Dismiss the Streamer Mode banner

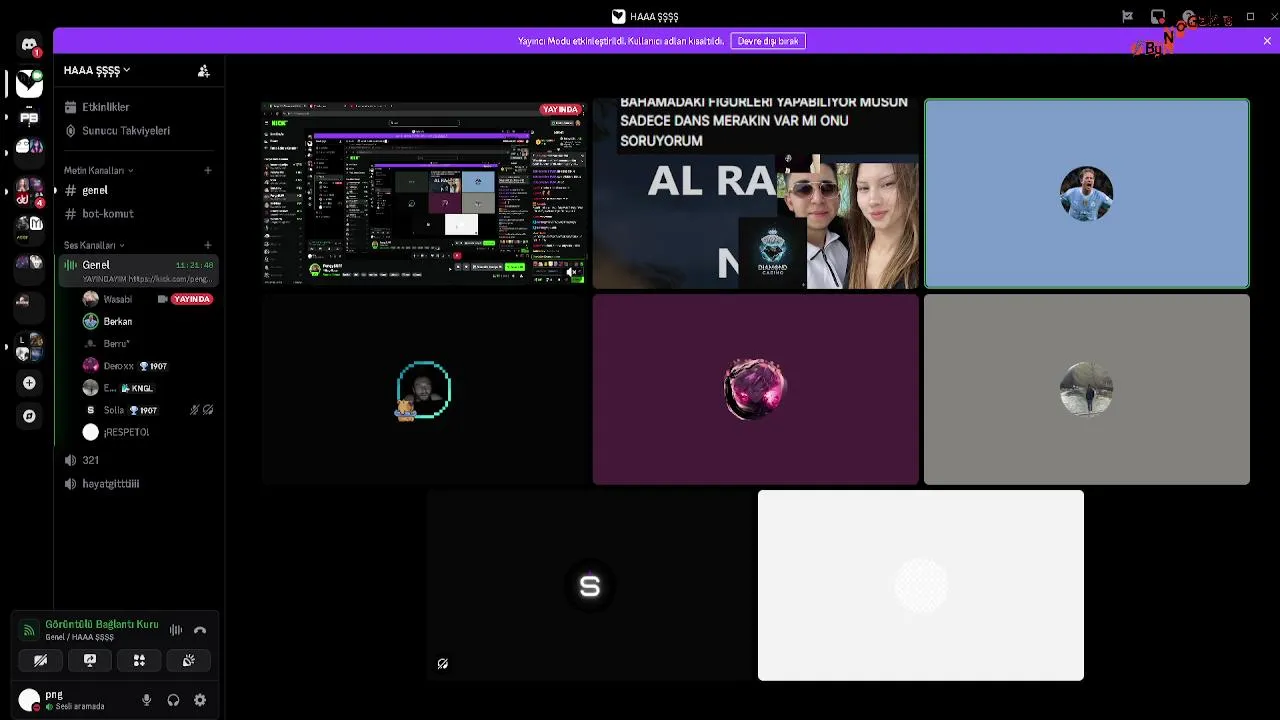coord(1267,41)
